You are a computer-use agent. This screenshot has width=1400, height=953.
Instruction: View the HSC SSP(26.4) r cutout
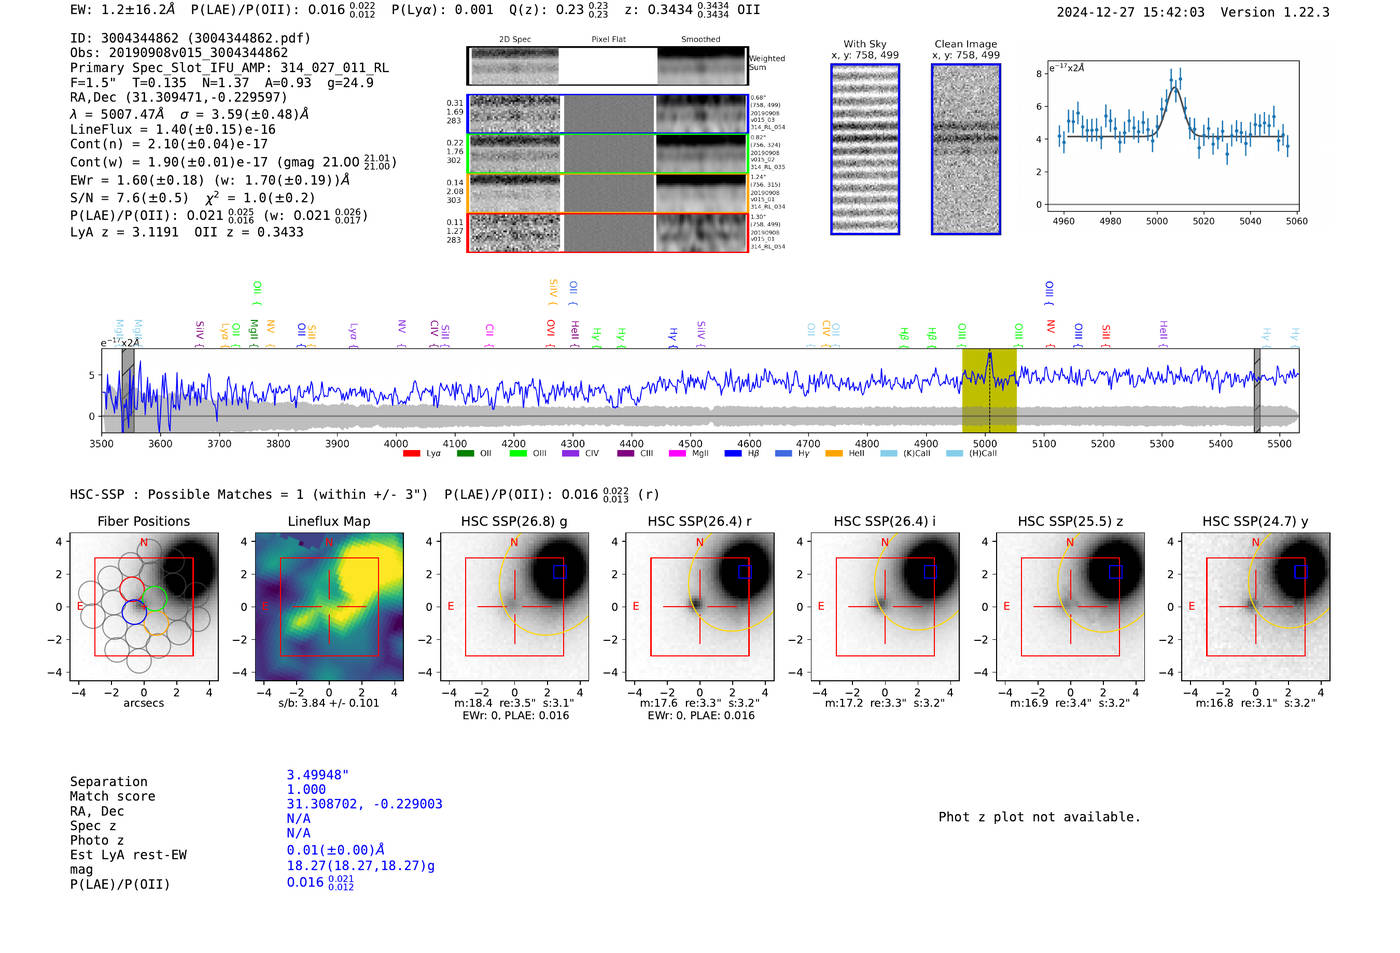(700, 606)
